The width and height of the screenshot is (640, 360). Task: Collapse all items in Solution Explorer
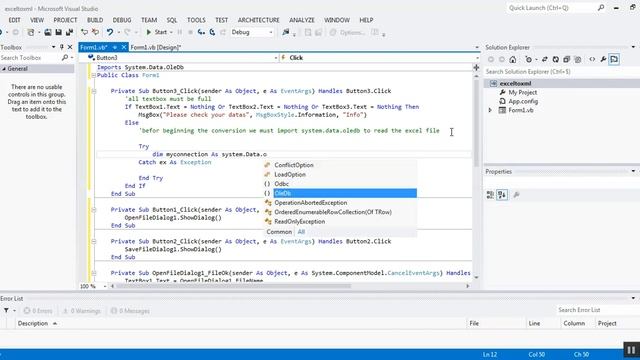click(x=567, y=60)
